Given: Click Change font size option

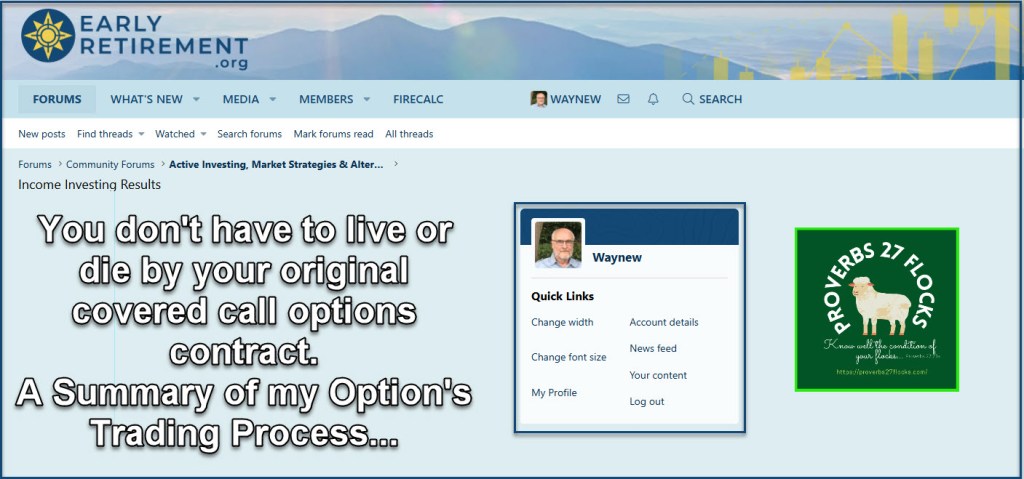Looking at the screenshot, I should tap(568, 357).
